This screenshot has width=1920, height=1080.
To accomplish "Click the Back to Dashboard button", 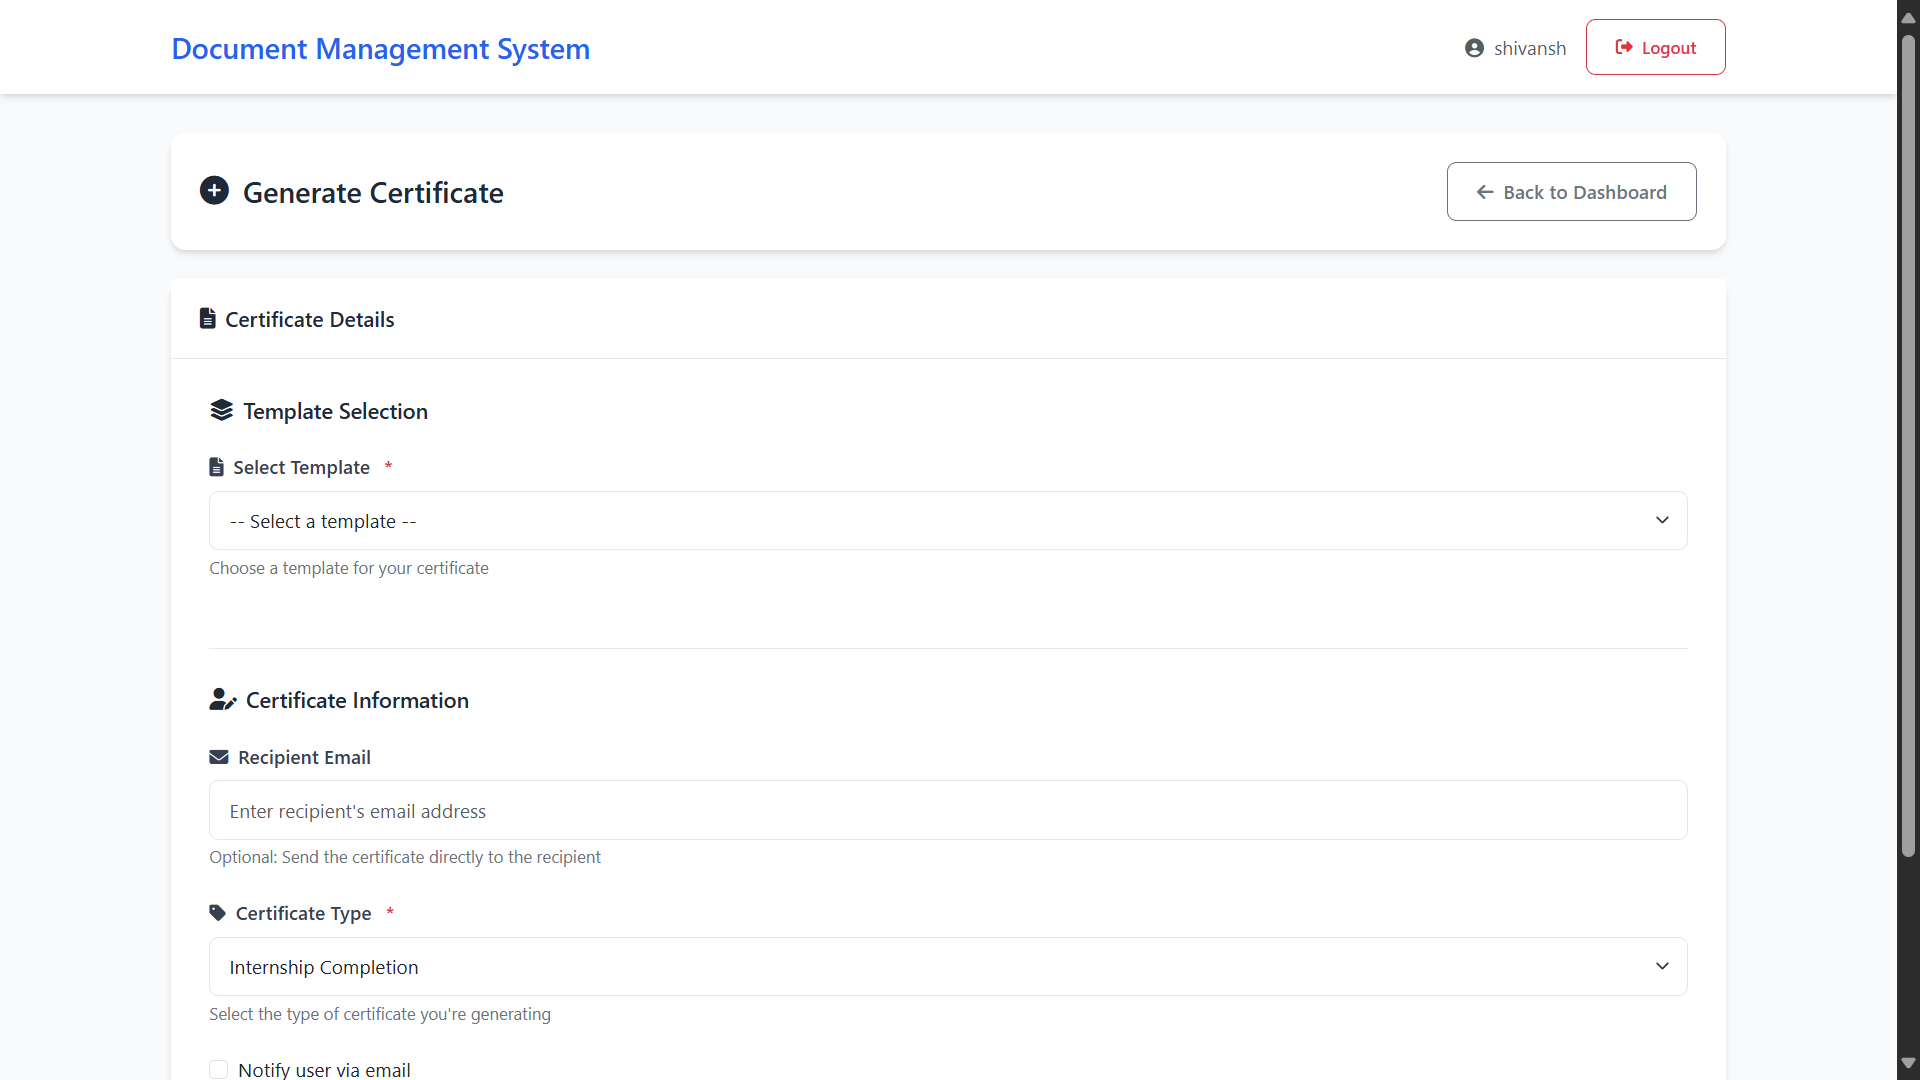I will pyautogui.click(x=1571, y=192).
